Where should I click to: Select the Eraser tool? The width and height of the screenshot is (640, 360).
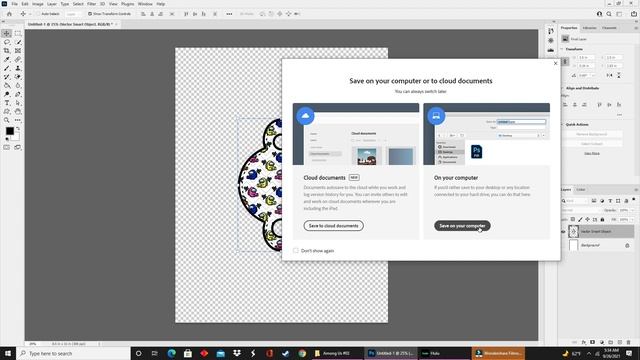18,77
